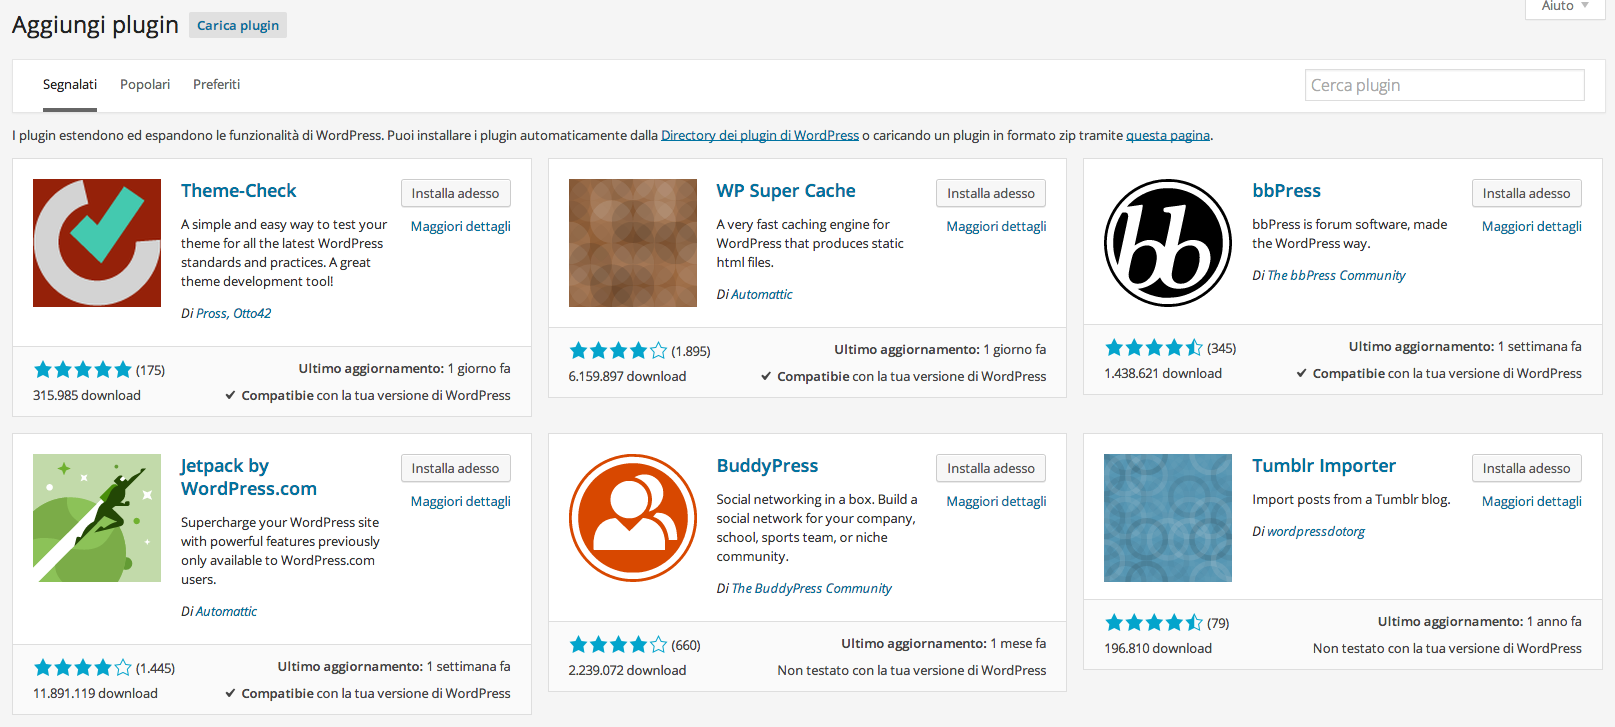Click the bbPress logo icon
This screenshot has width=1615, height=727.
coord(1168,243)
